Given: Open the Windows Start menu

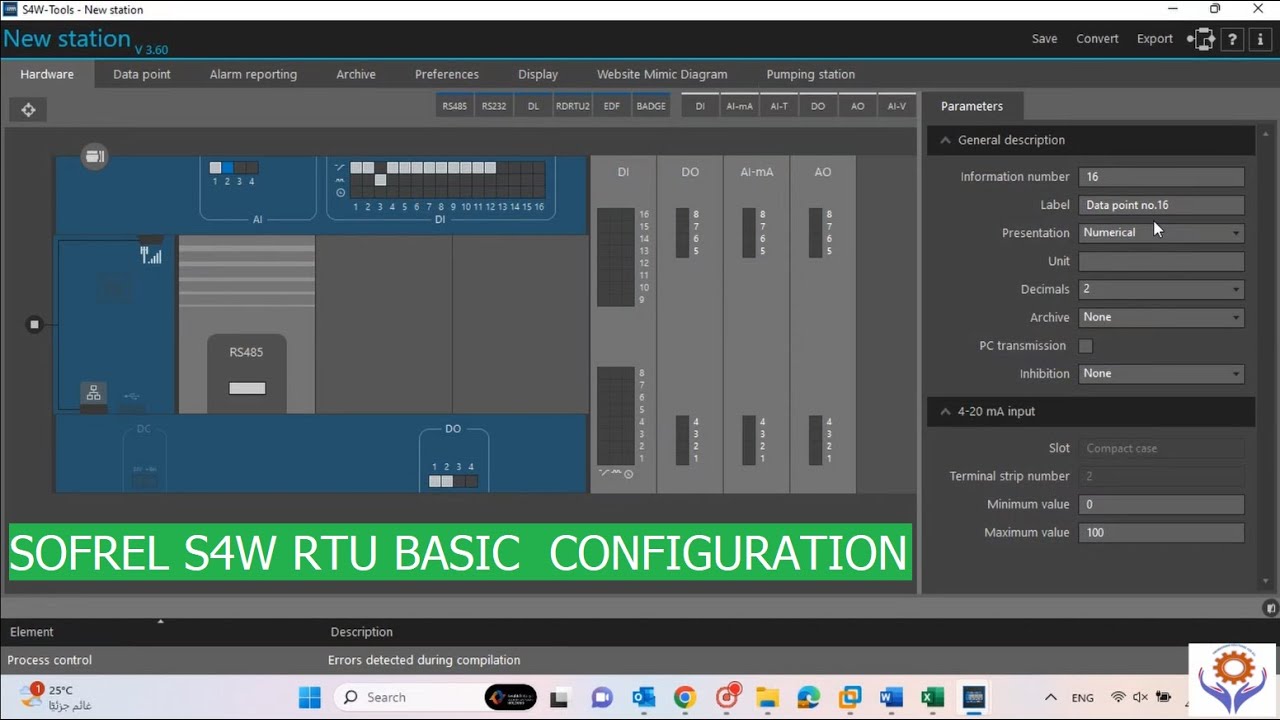Looking at the screenshot, I should [310, 697].
